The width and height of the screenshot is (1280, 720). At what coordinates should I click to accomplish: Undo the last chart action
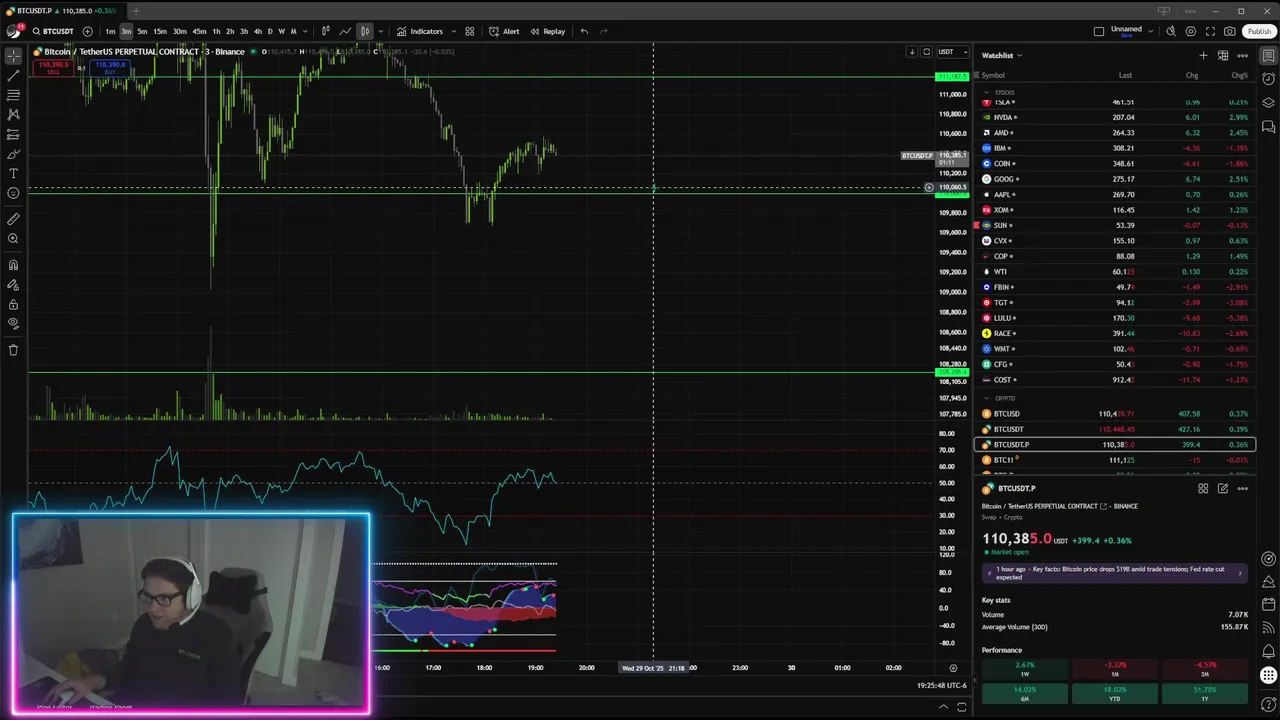coord(584,31)
